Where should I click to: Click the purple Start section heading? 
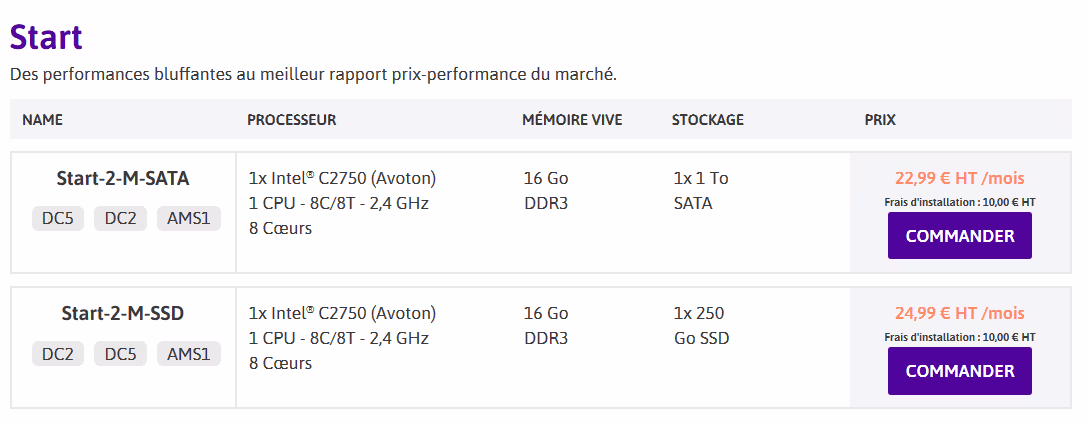46,38
